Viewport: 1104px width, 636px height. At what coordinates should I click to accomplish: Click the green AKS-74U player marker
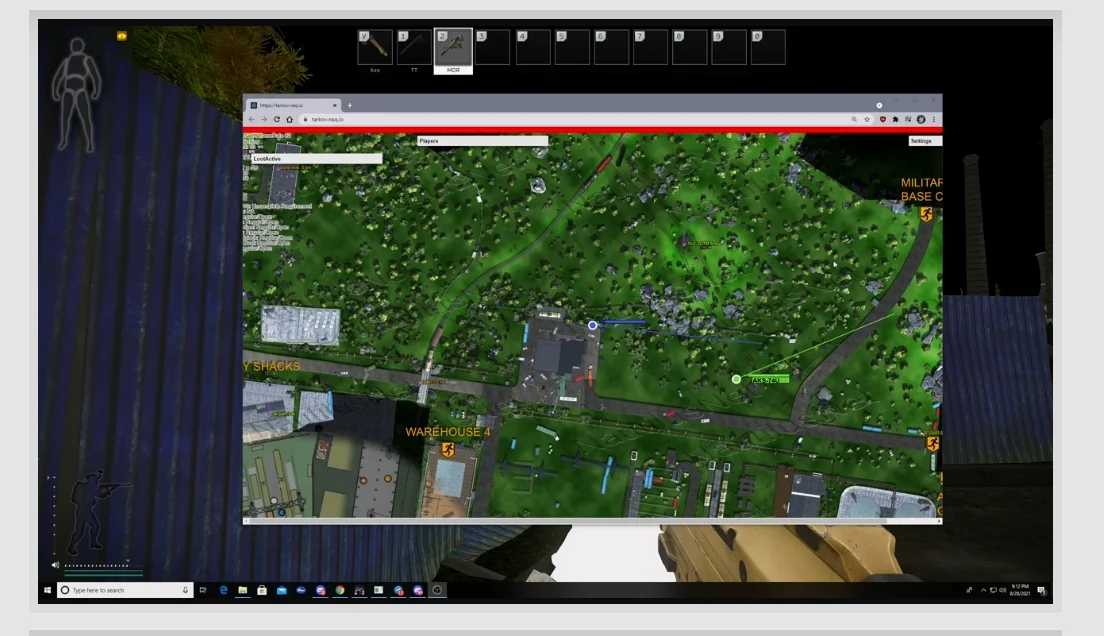[737, 379]
